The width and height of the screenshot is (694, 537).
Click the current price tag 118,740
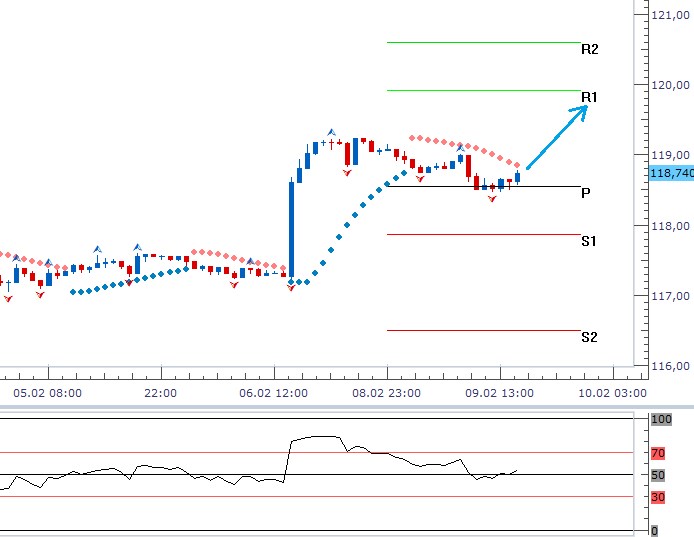click(x=671, y=173)
